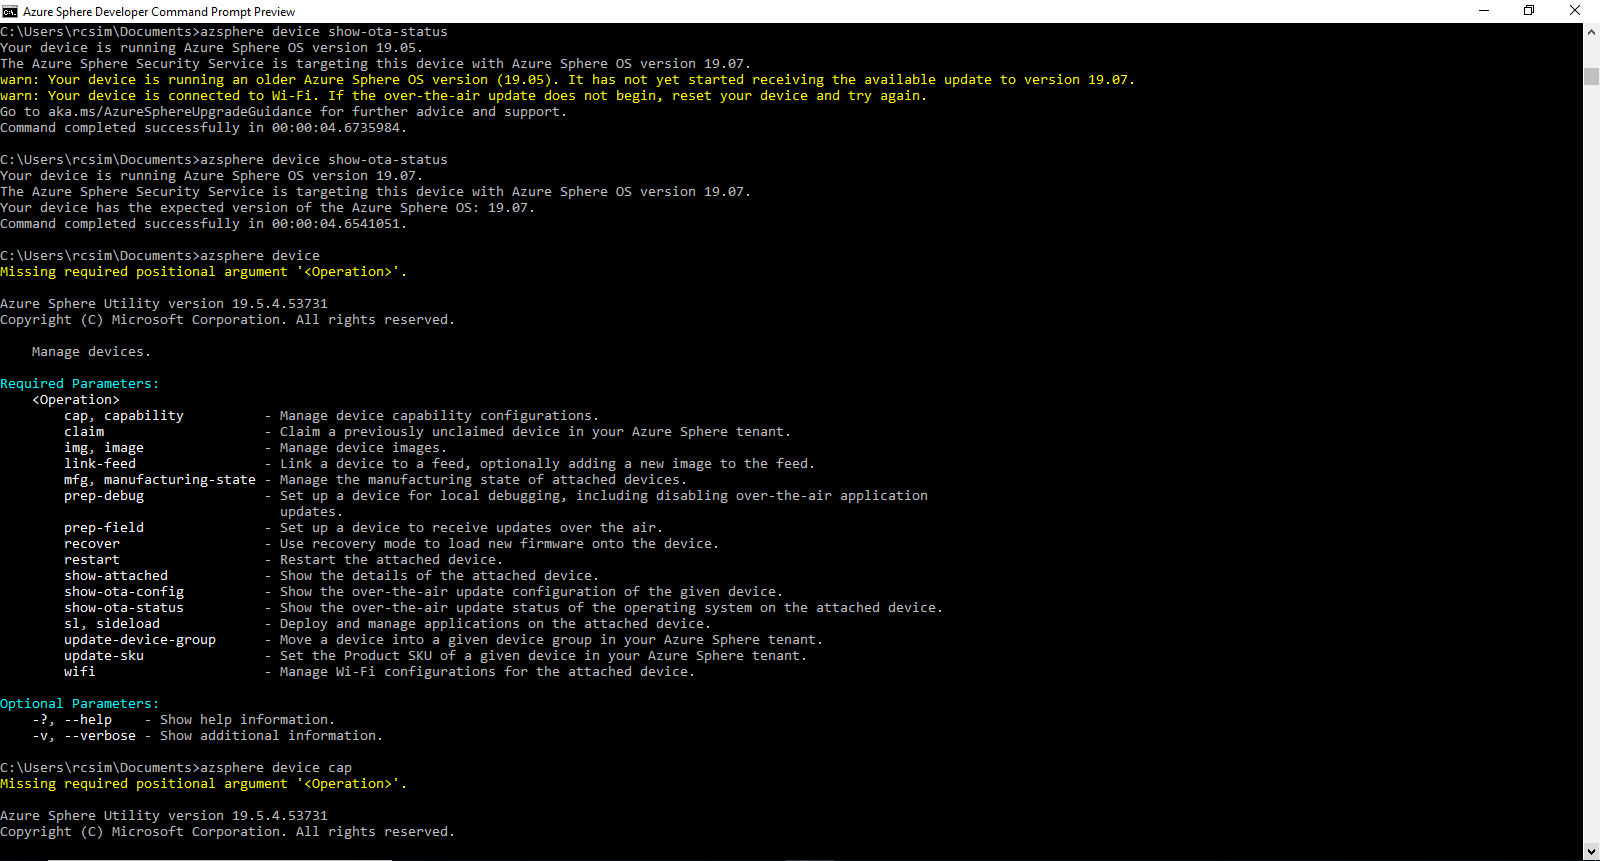Minimize the Azure Sphere command prompt window
1600x861 pixels.
(x=1484, y=11)
